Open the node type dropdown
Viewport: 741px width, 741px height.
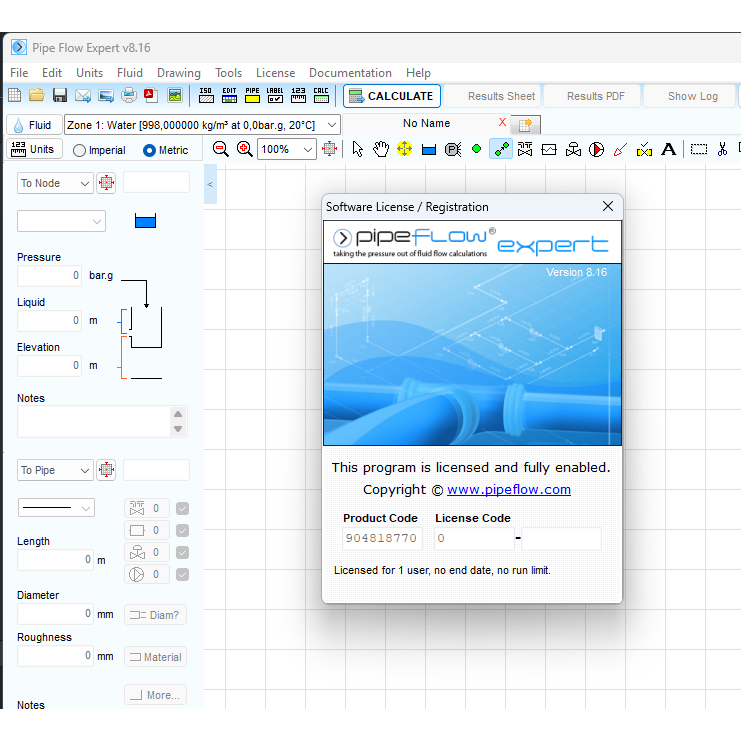pyautogui.click(x=61, y=221)
